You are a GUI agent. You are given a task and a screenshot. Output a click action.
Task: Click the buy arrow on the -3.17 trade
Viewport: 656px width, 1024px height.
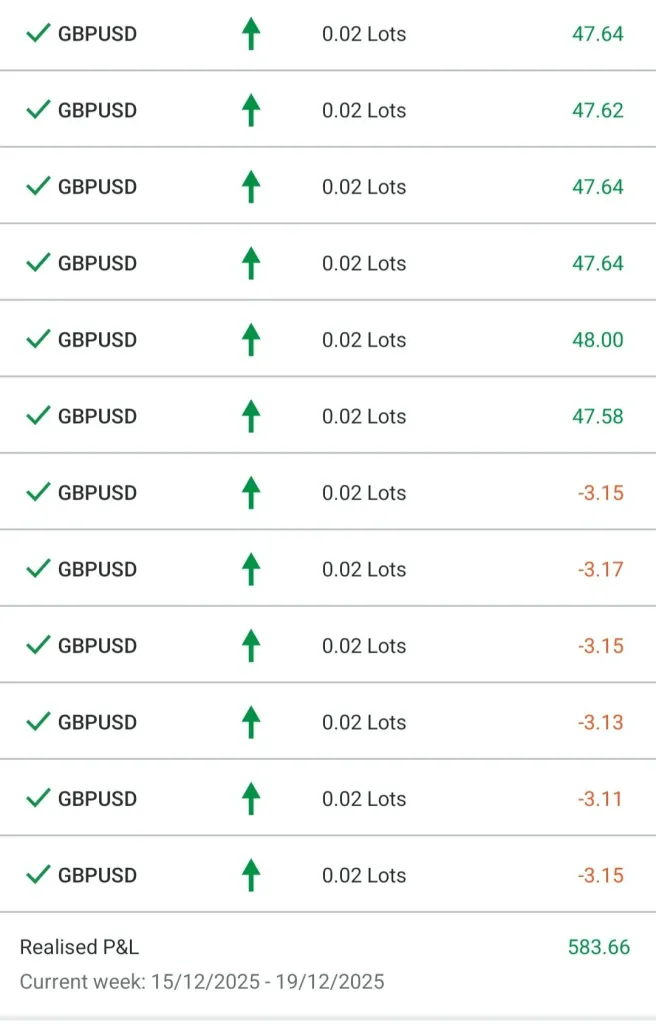coord(251,570)
